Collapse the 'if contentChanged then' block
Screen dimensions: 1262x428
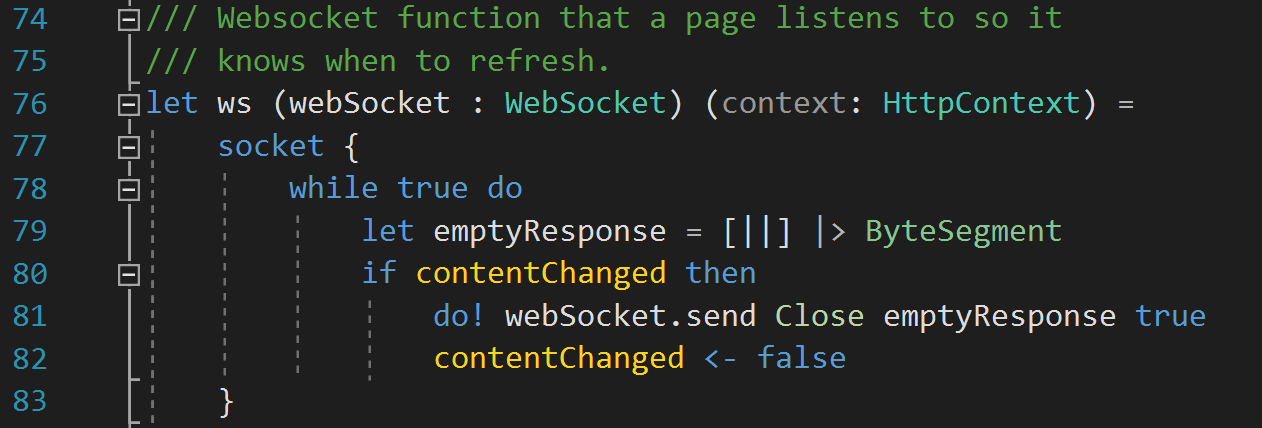[127, 274]
